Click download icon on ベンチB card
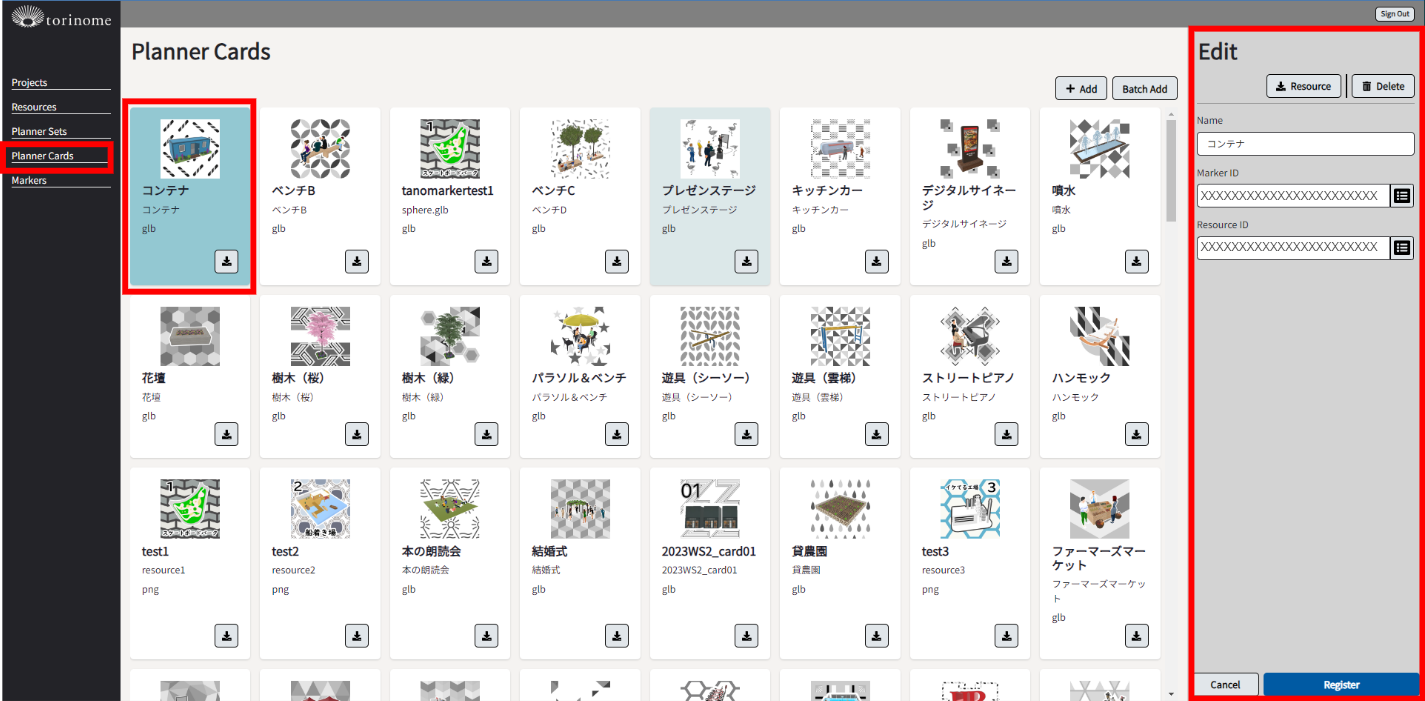 tap(357, 261)
